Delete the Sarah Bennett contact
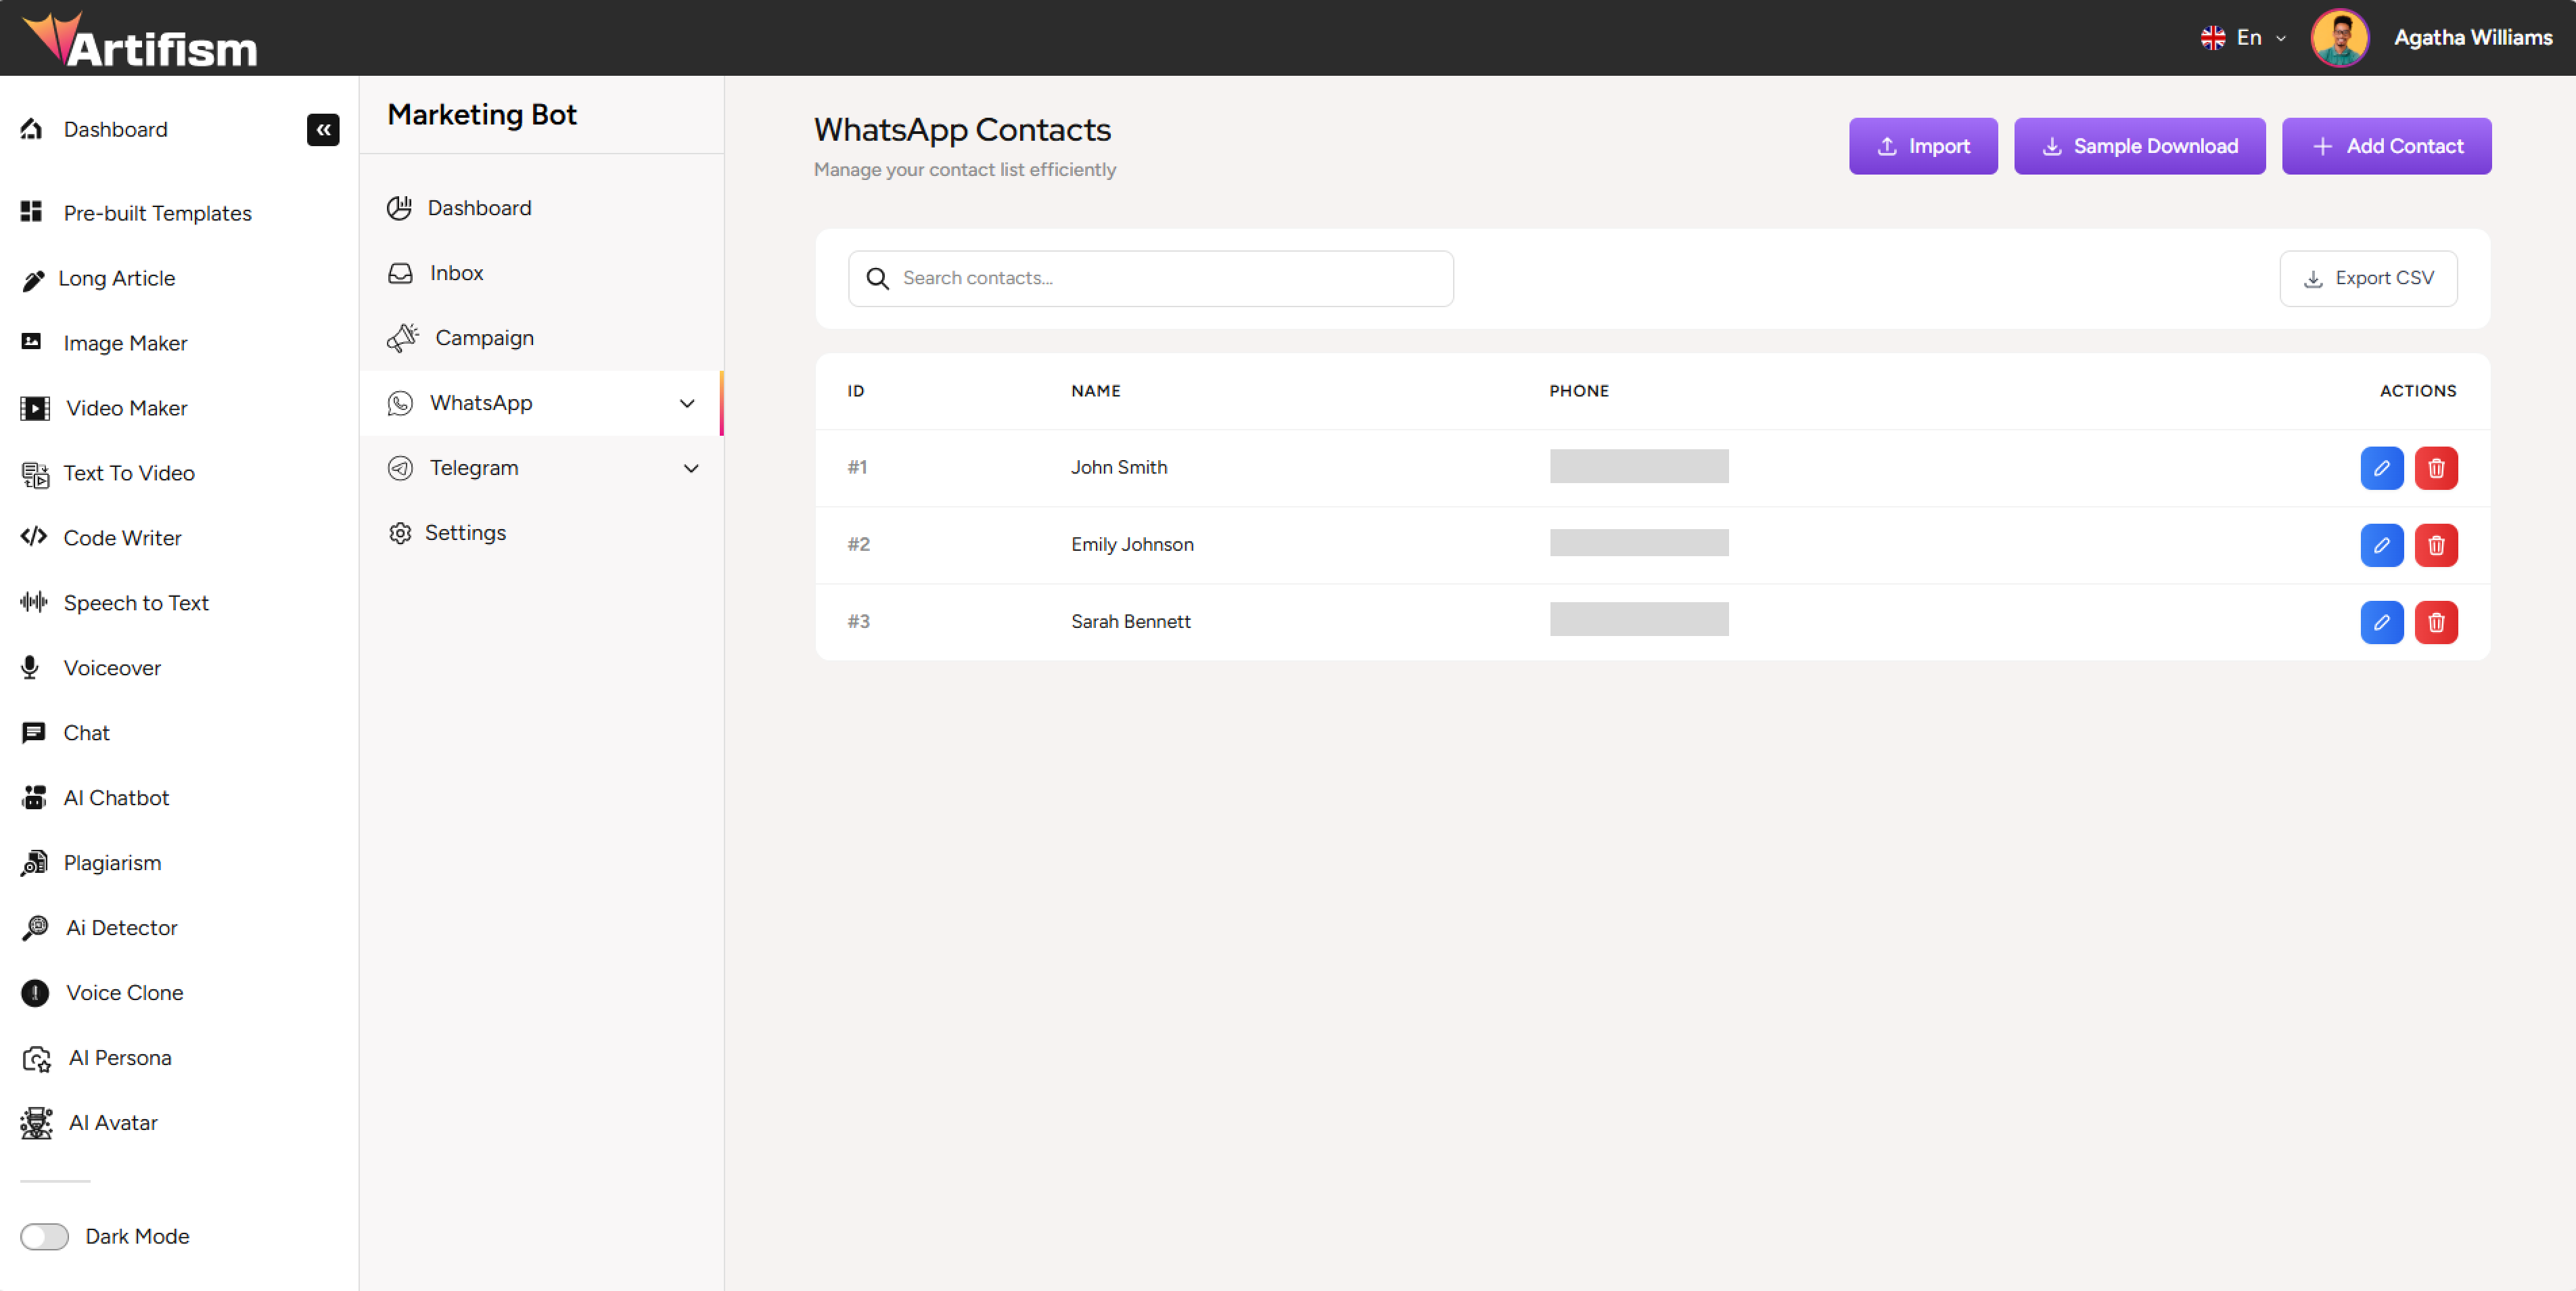 (x=2436, y=622)
